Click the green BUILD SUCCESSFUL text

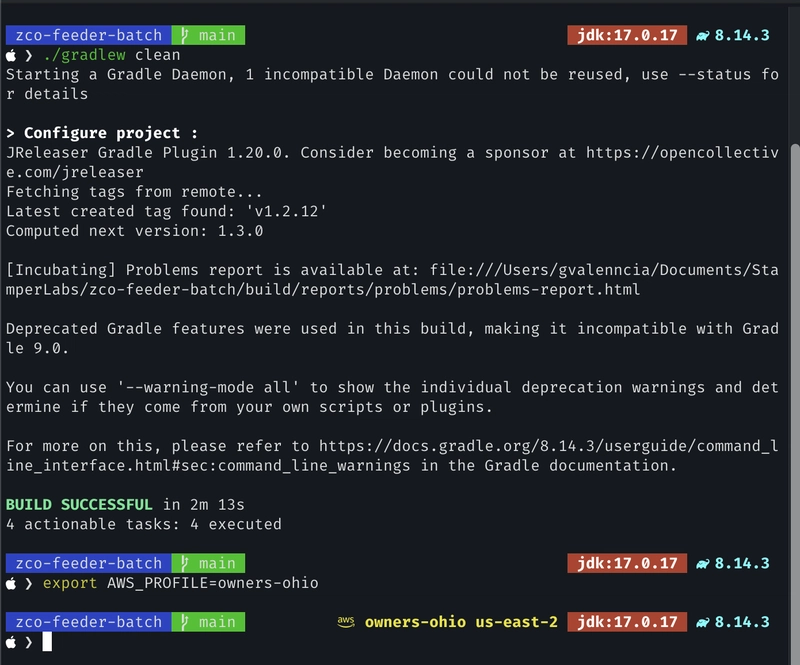(79, 505)
